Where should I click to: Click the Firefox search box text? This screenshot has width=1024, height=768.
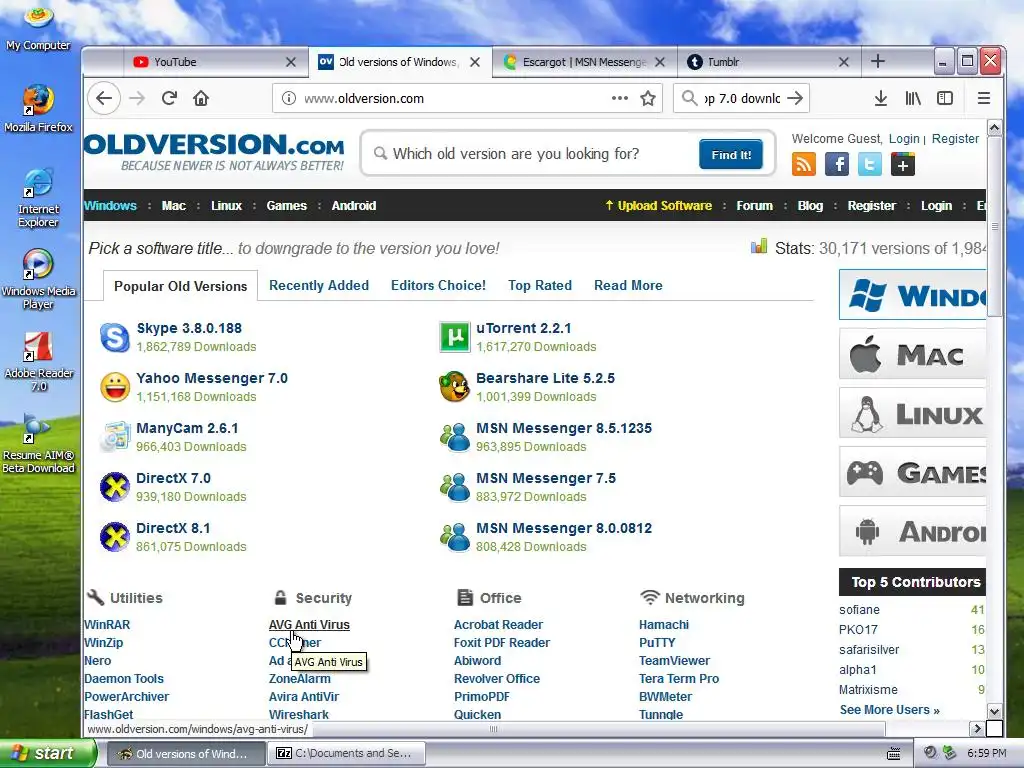coord(742,98)
